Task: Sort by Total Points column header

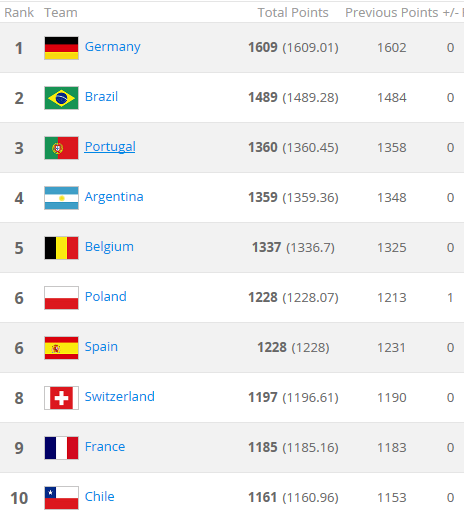Action: (293, 13)
